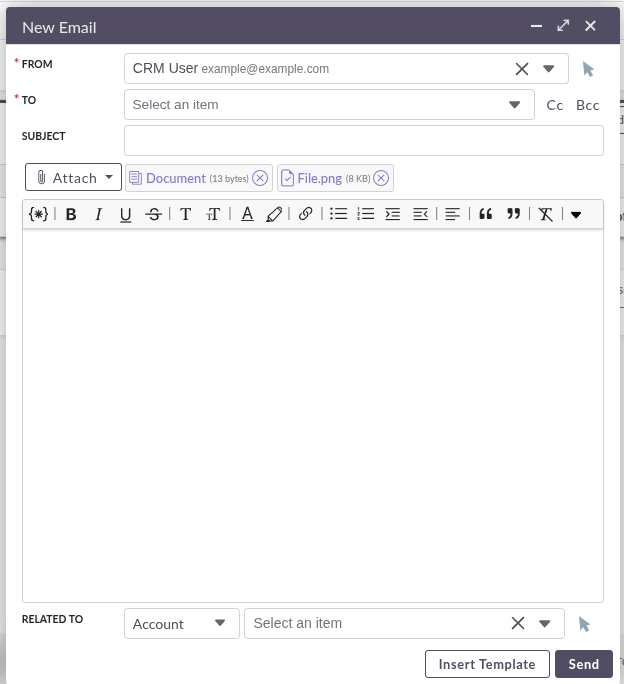Screen dimensions: 624x684
Task: Toggle bold formatting
Action: (71, 214)
